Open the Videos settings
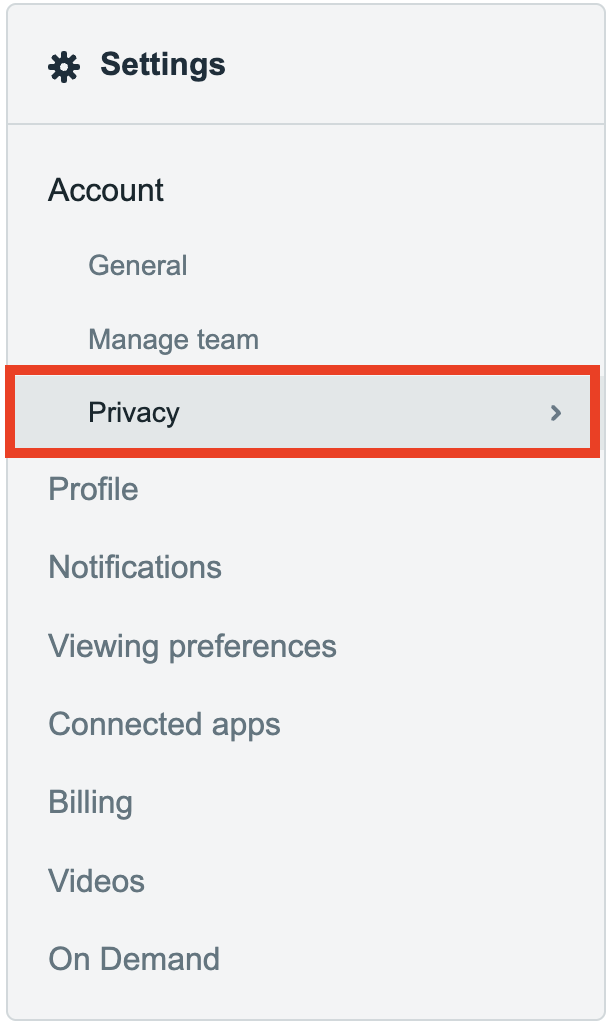 pyautogui.click(x=96, y=881)
